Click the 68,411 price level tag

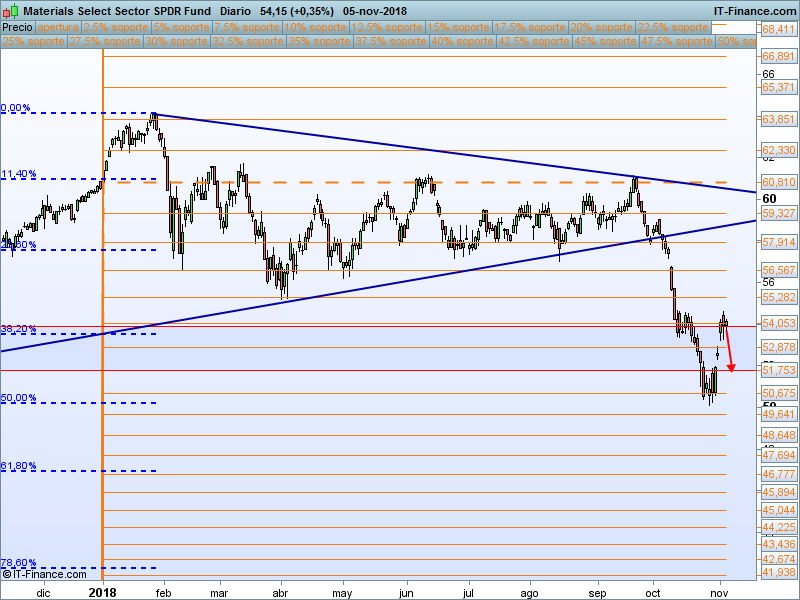pyautogui.click(x=779, y=30)
